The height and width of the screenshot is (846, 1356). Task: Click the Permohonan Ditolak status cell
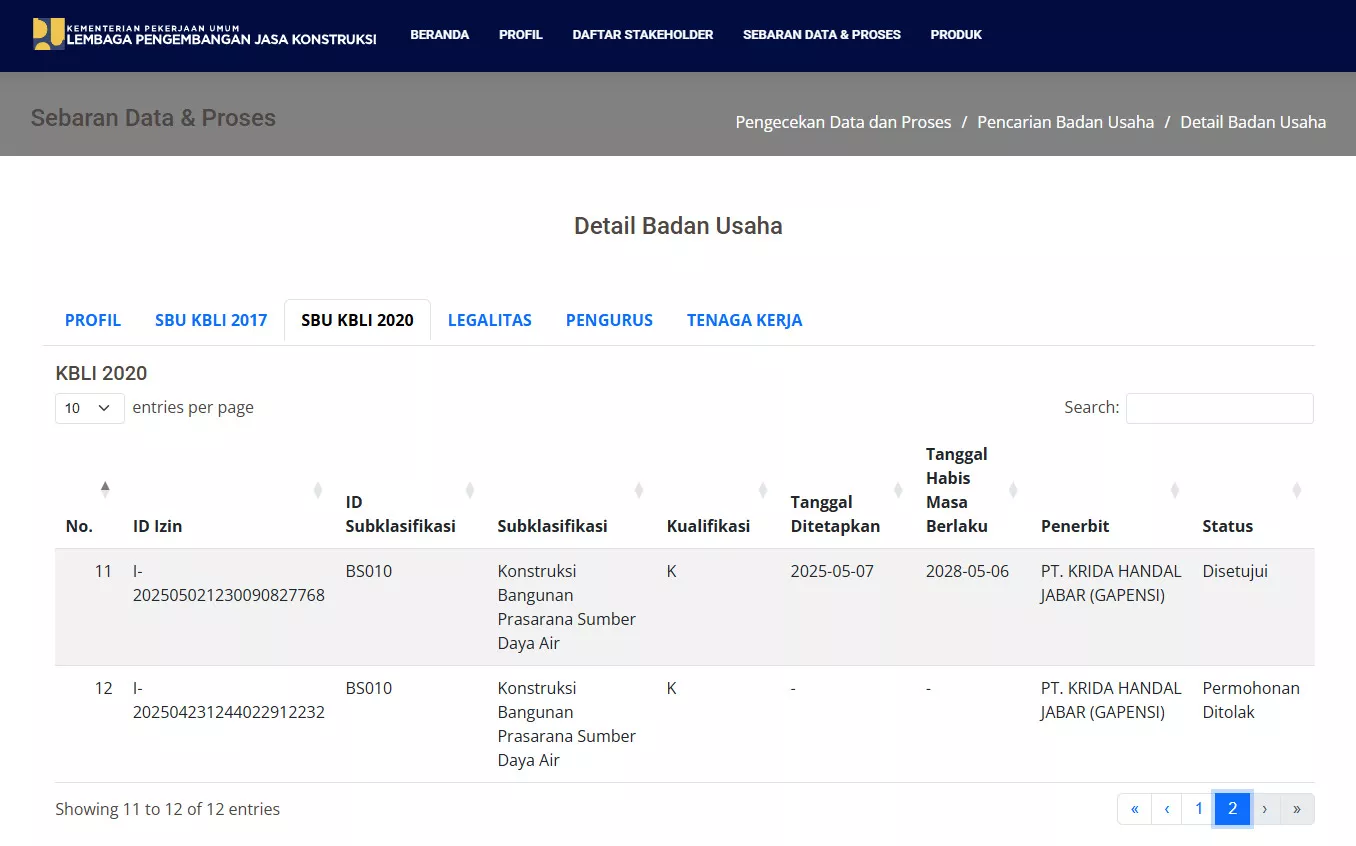coord(1251,700)
